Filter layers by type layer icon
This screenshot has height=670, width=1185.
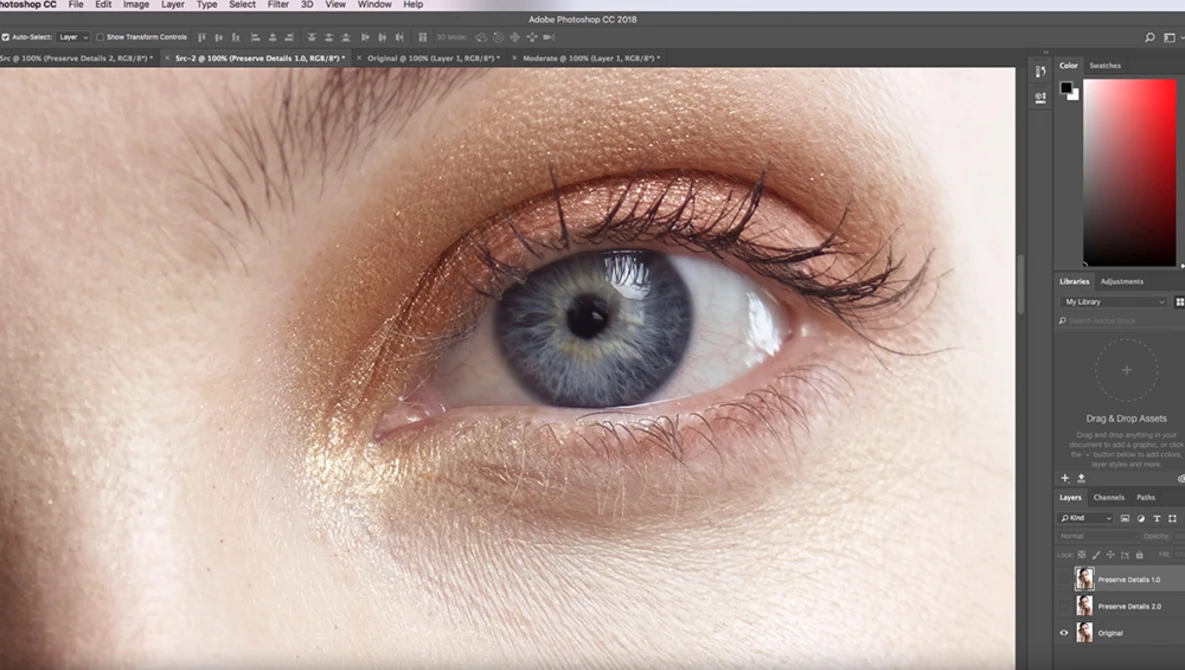tap(1156, 518)
